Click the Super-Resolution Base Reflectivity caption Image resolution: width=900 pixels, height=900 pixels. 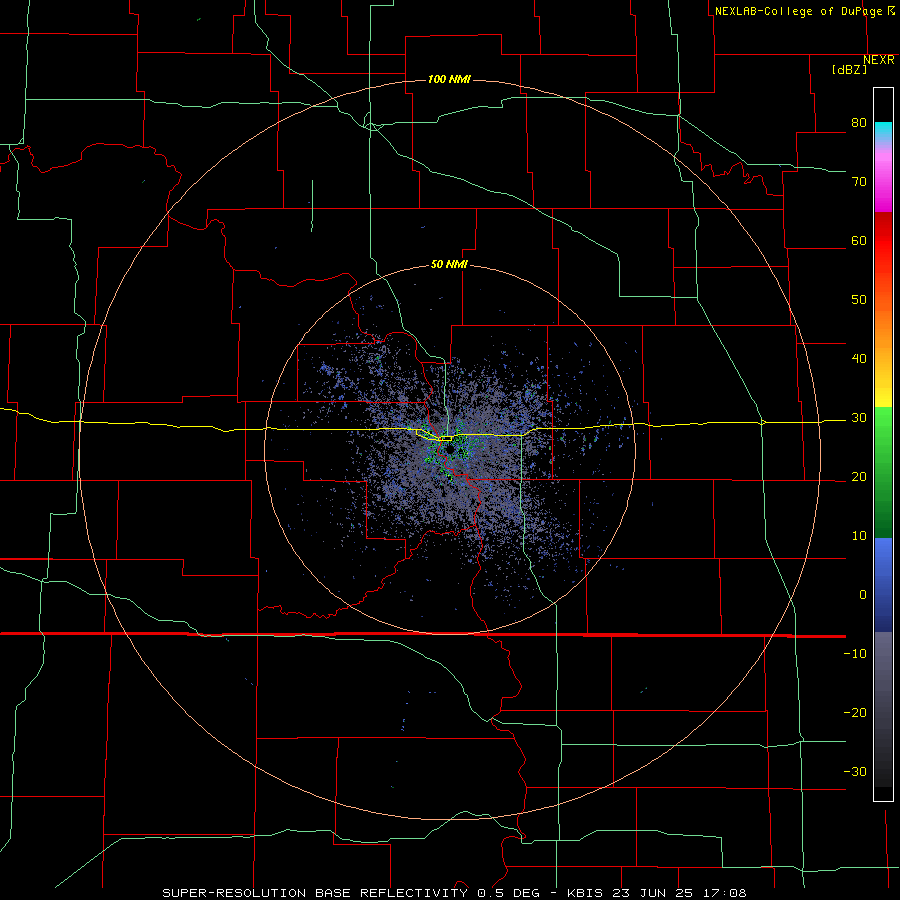(453, 893)
